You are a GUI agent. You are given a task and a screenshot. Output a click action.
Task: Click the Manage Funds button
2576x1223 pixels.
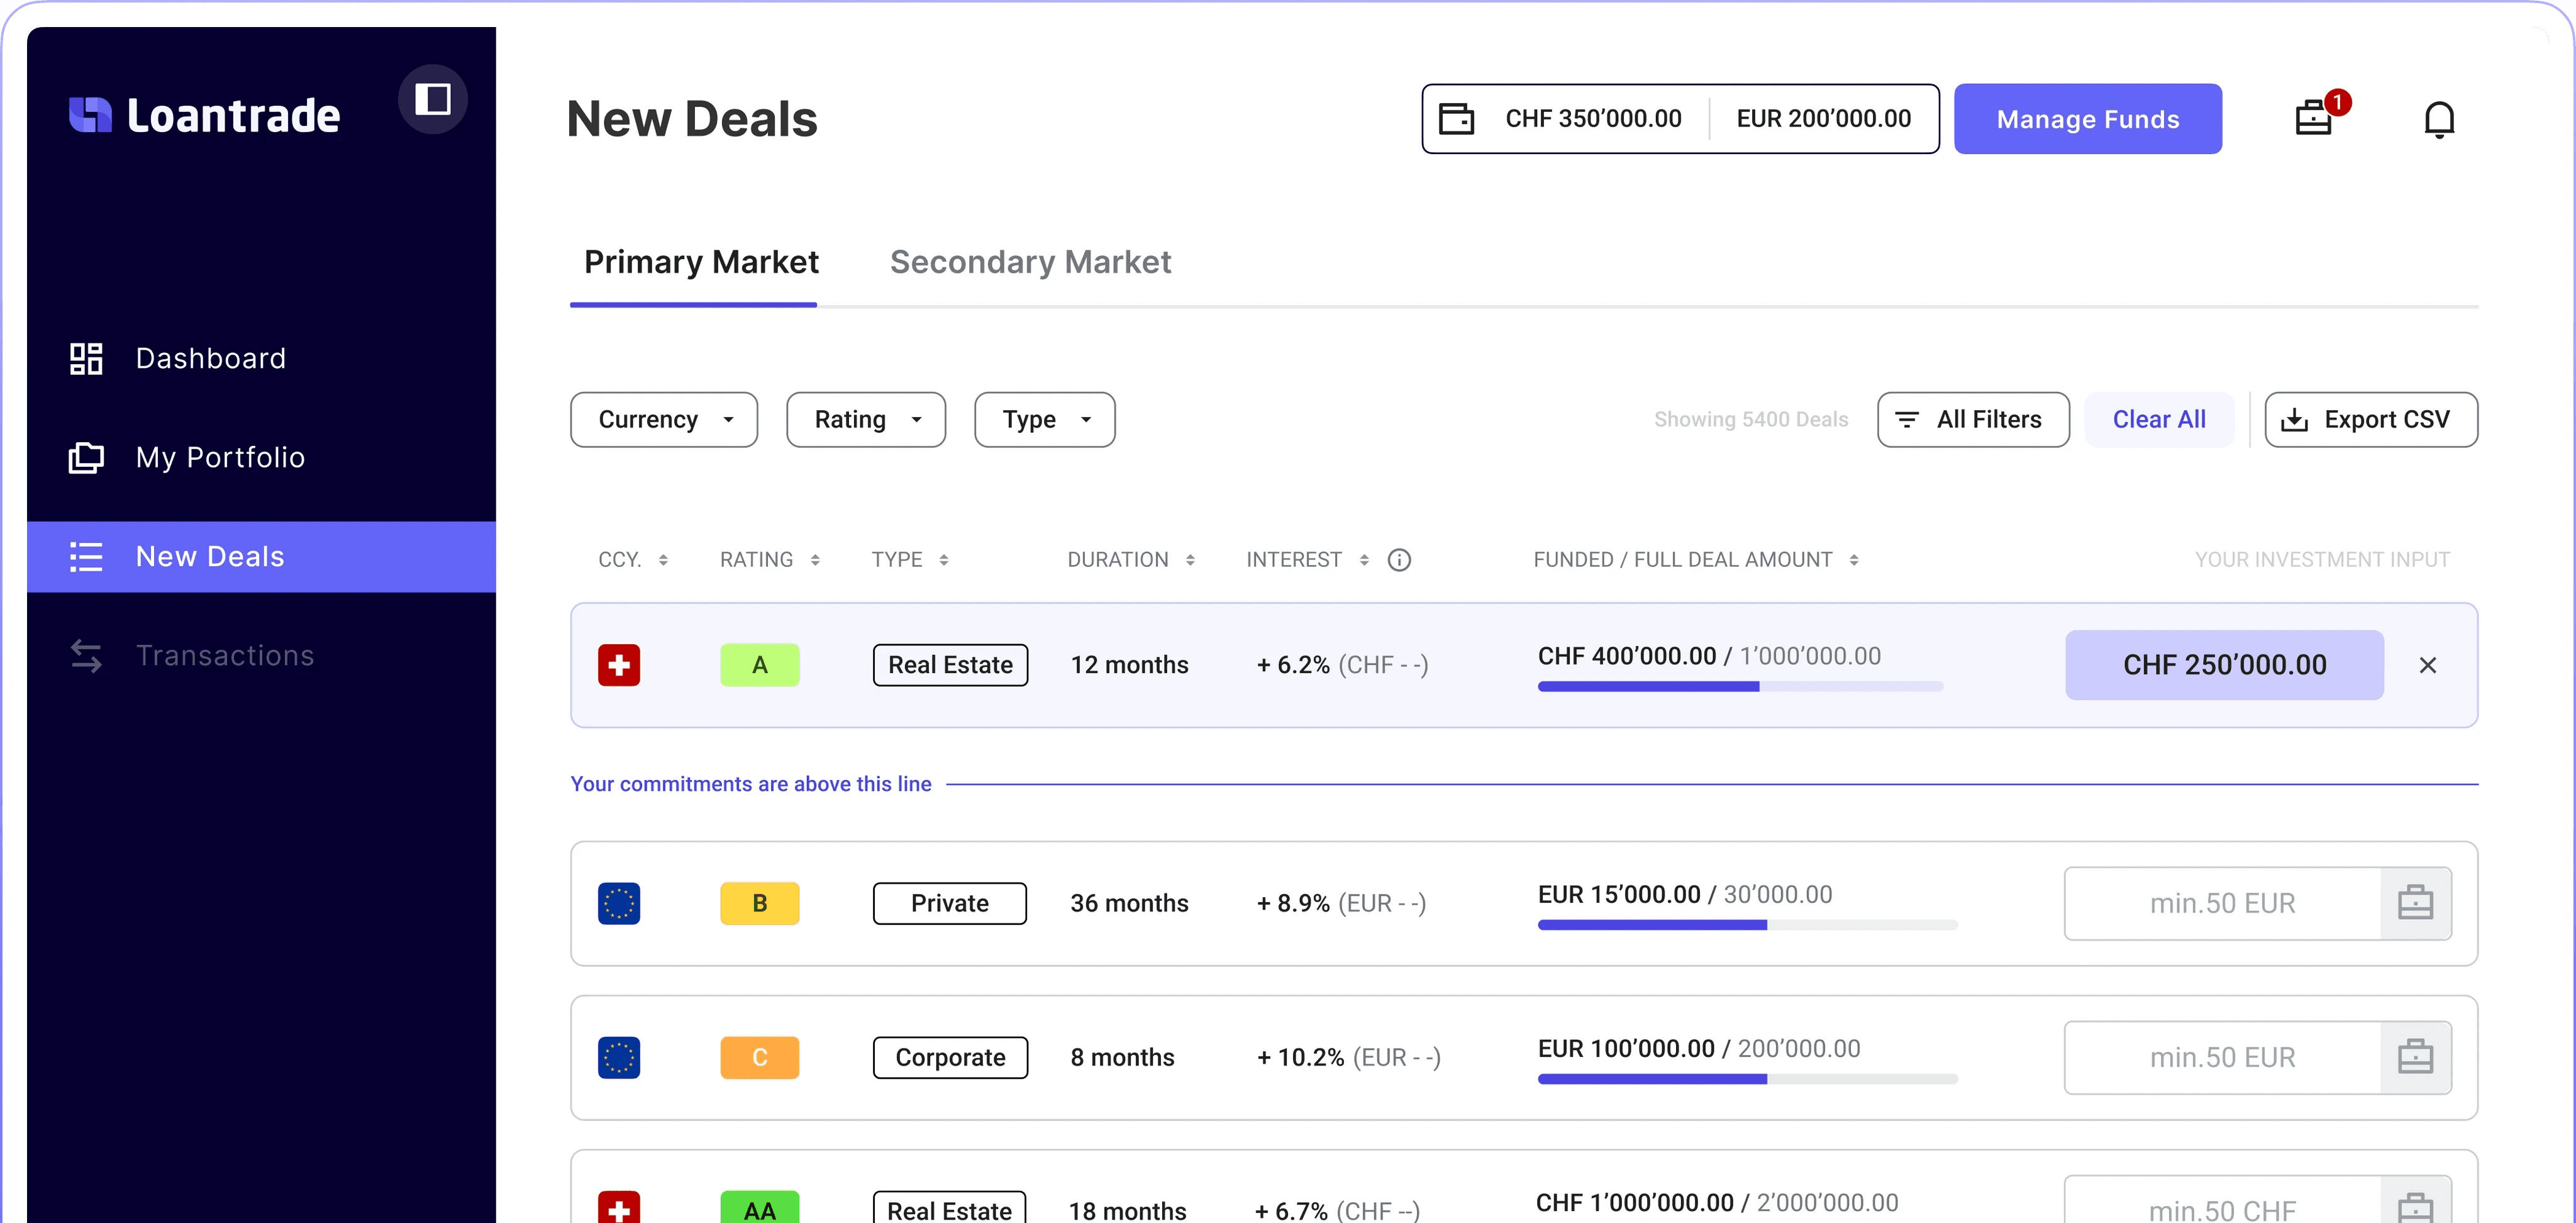coord(2087,119)
